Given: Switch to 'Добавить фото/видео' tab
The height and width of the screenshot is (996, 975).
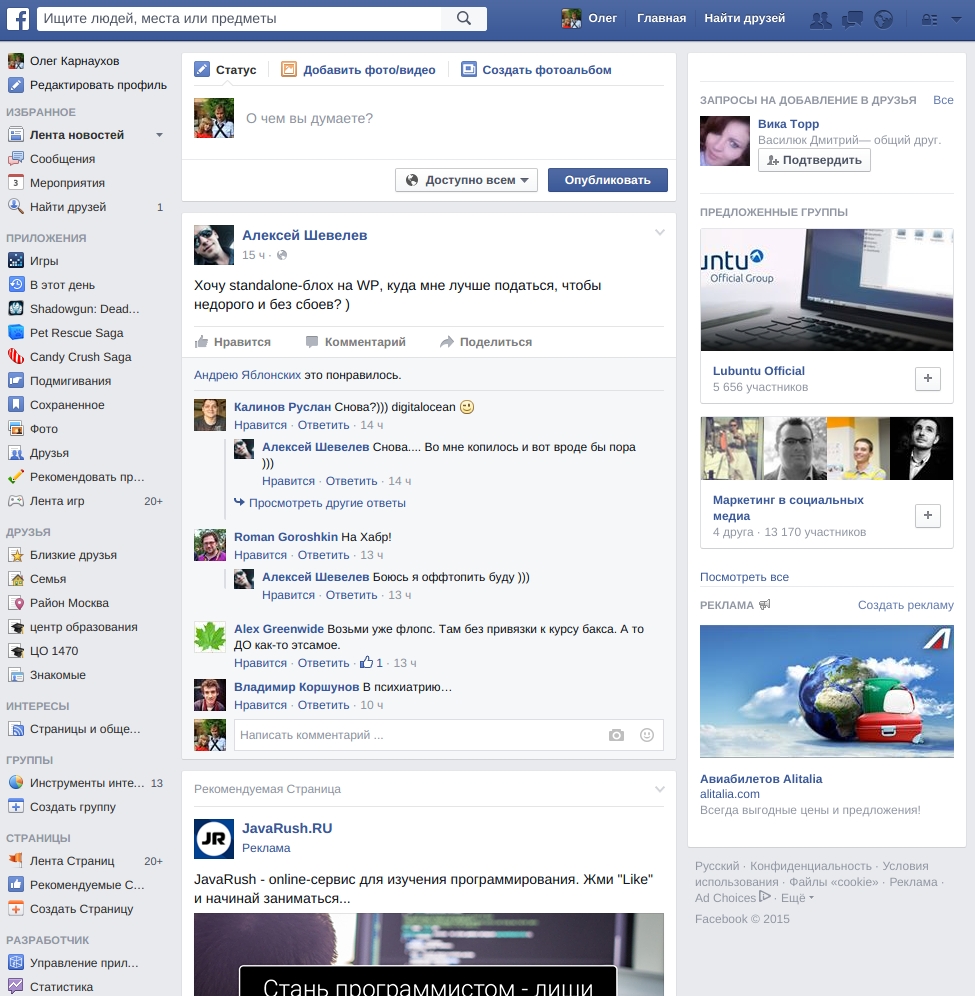Looking at the screenshot, I should click(359, 70).
